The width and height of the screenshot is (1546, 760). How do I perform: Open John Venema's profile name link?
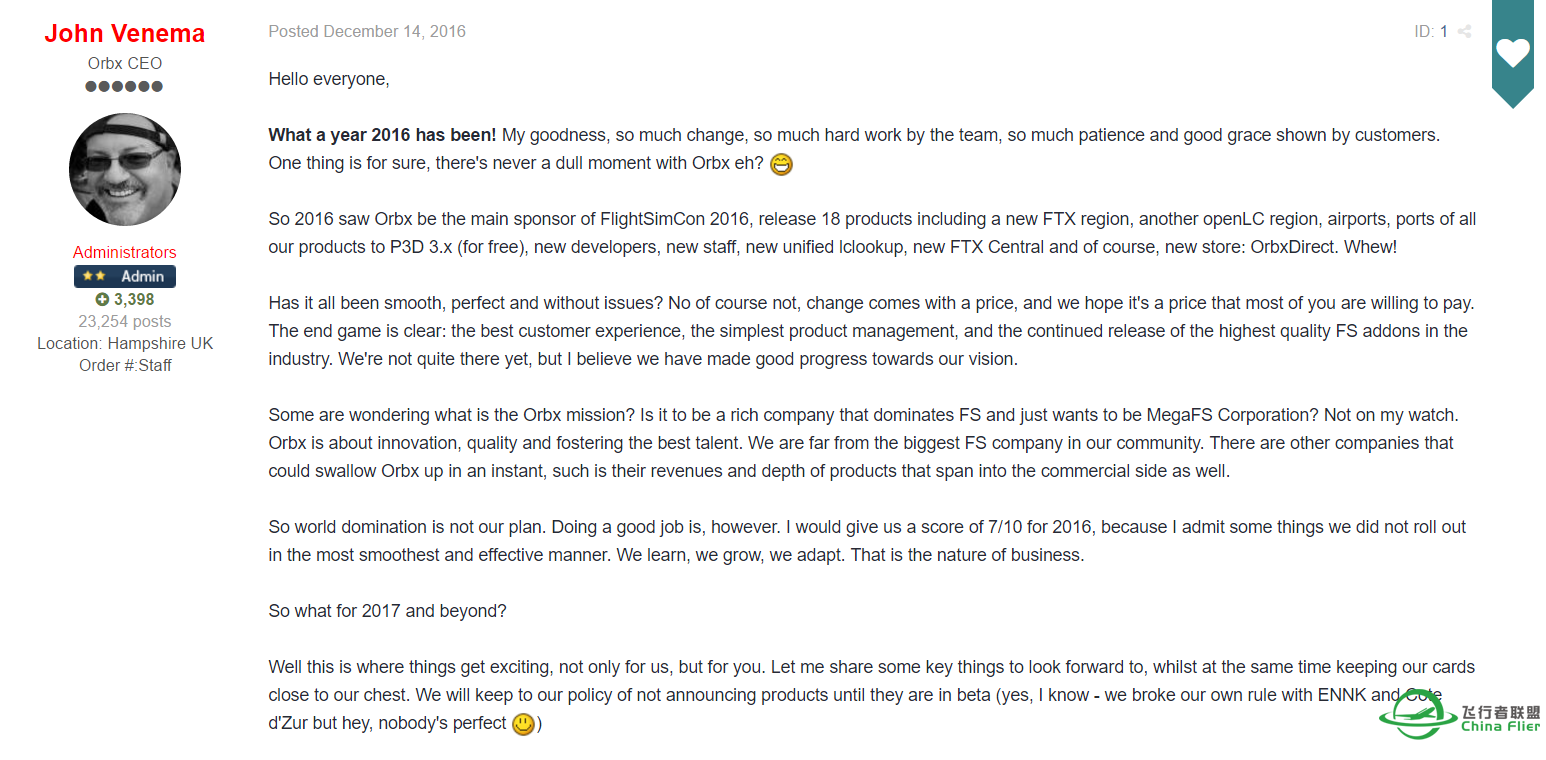(x=125, y=33)
